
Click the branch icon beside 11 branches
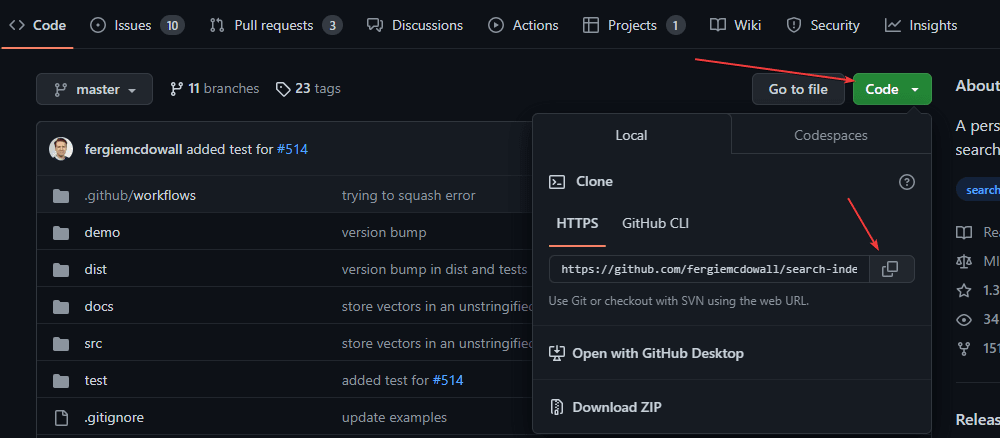pos(176,89)
